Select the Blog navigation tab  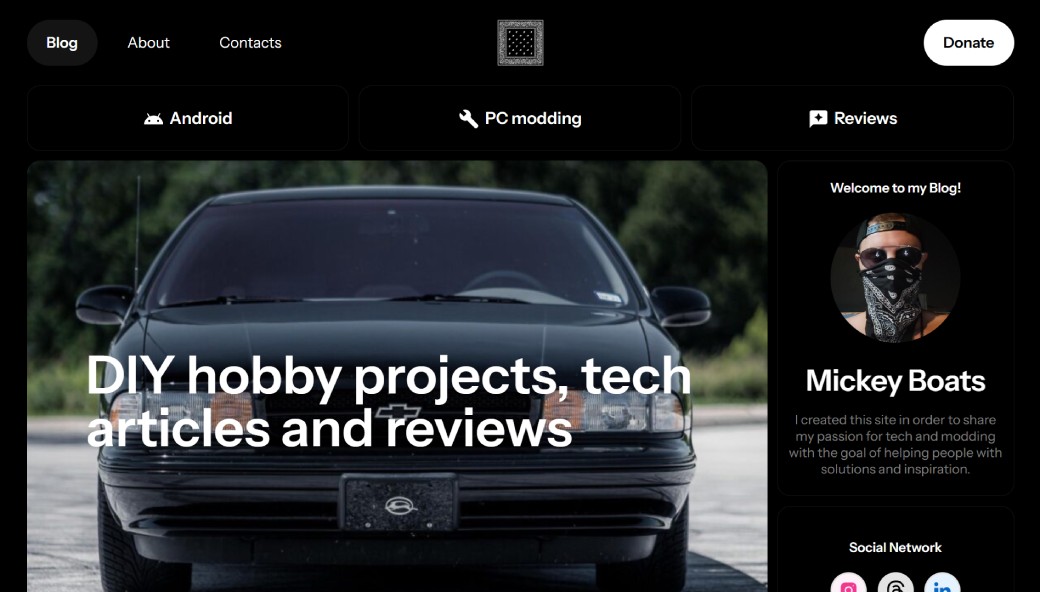(62, 42)
